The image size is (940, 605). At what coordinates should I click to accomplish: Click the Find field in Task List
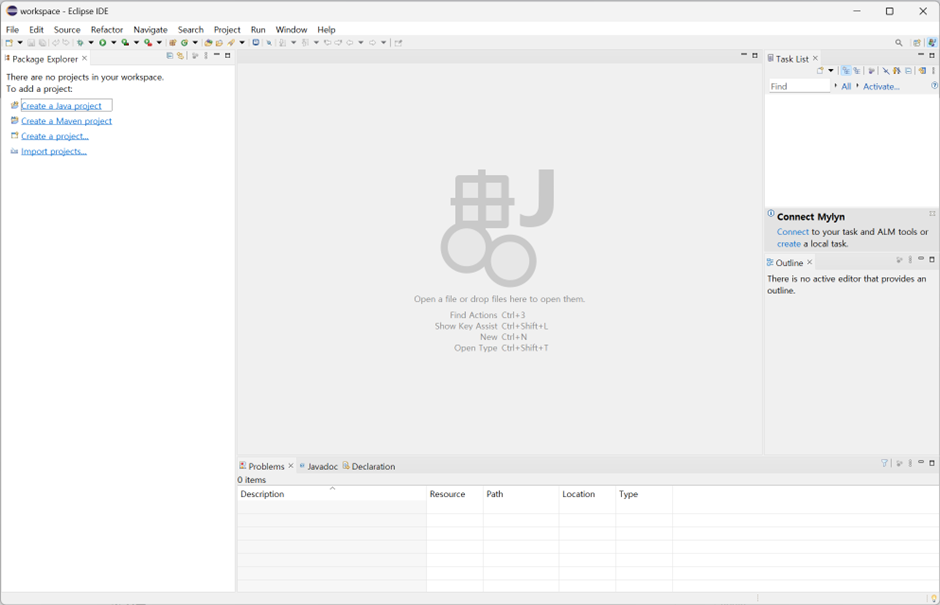pyautogui.click(x=800, y=86)
